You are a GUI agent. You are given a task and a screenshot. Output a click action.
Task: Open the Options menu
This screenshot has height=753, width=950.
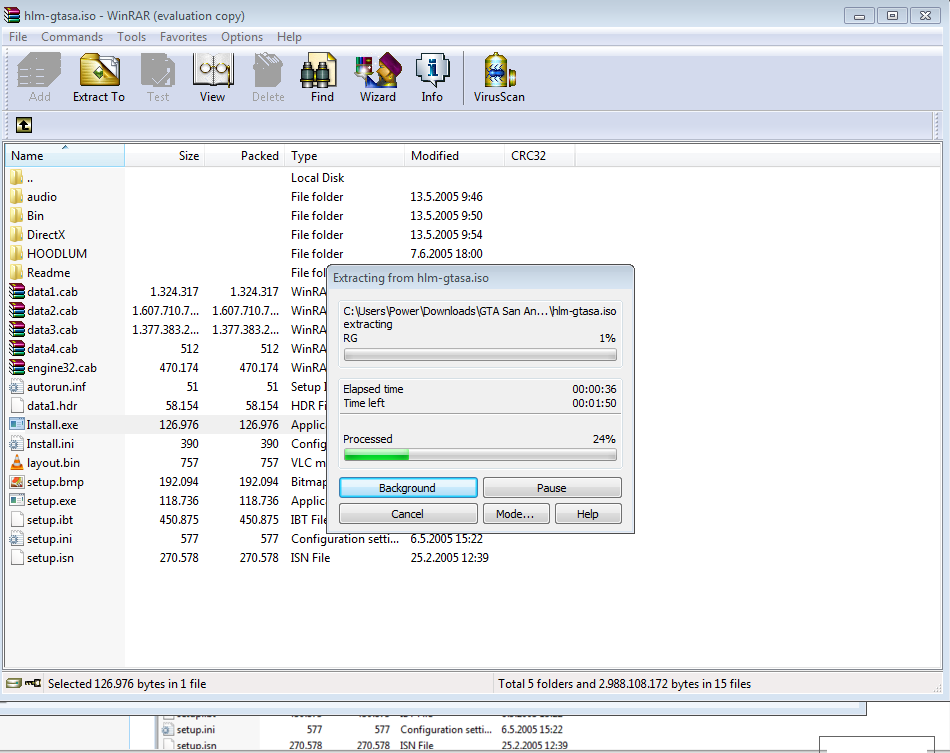point(242,37)
